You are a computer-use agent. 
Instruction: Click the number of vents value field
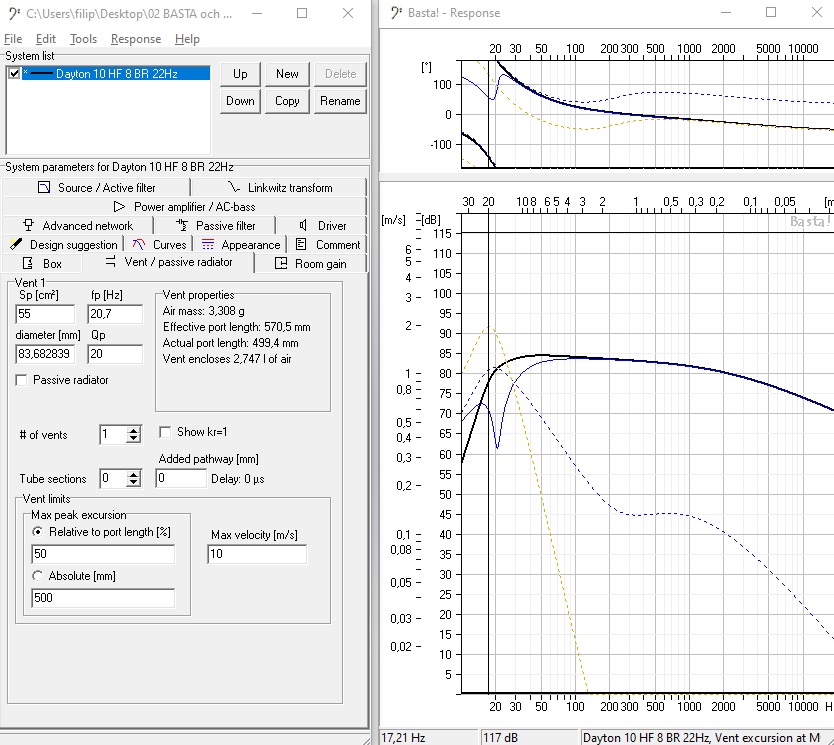coord(113,434)
